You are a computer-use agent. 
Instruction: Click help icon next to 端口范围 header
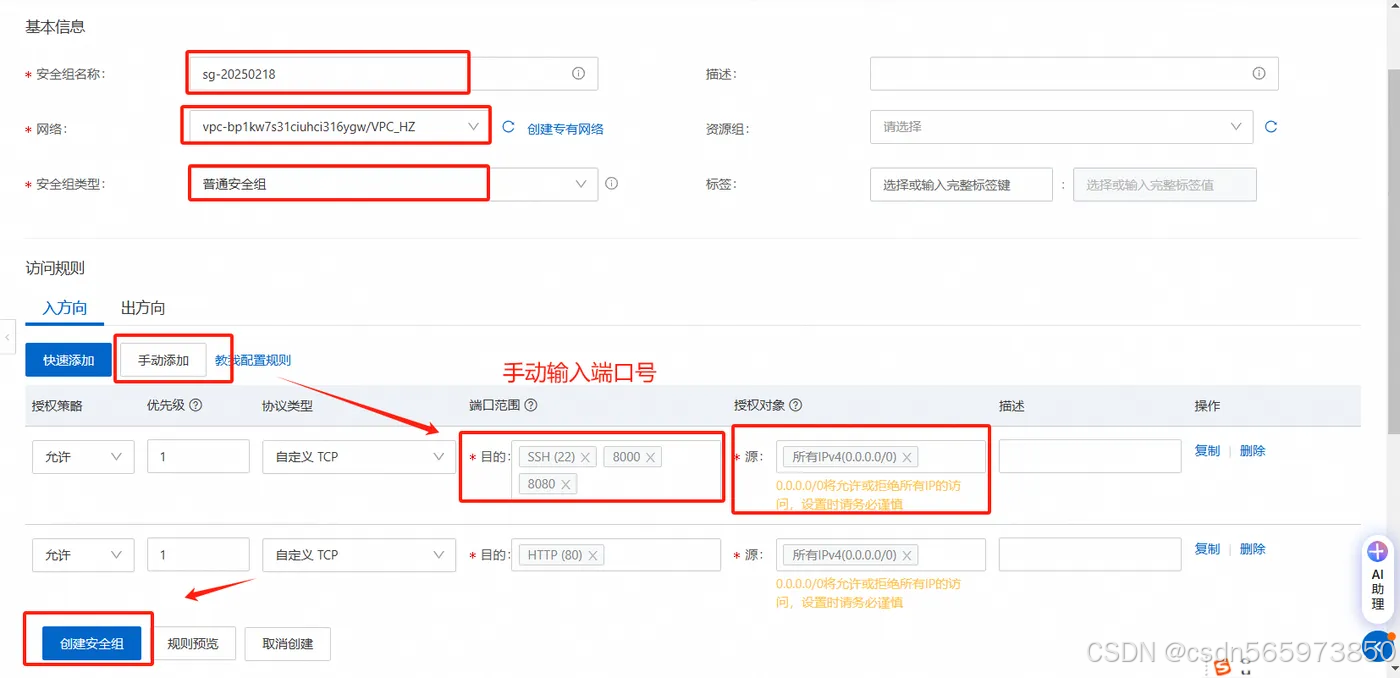pos(531,405)
